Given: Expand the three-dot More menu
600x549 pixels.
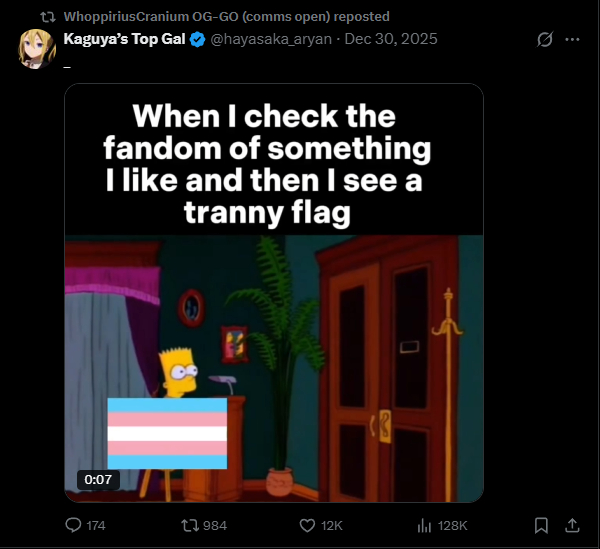Looking at the screenshot, I should point(573,39).
